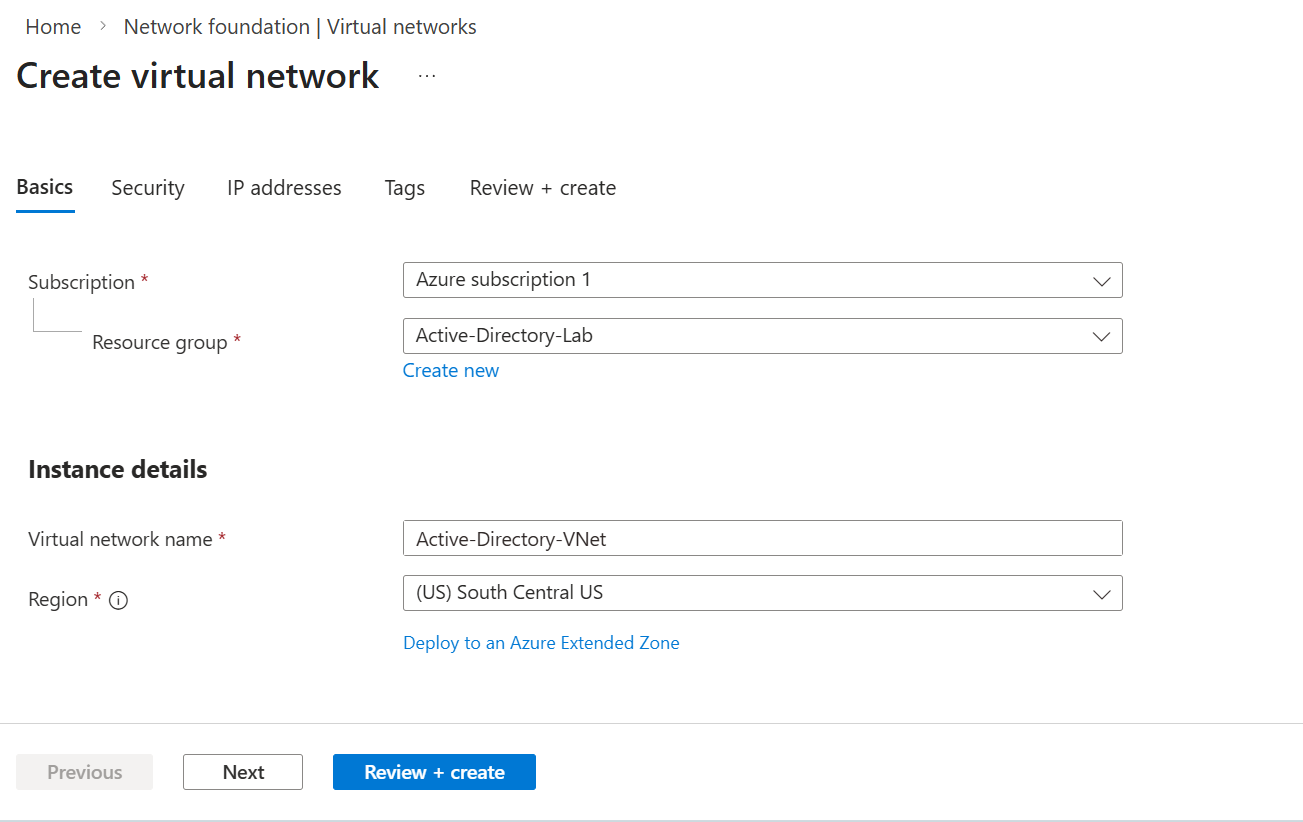1303x822 pixels.
Task: Click the blue Review + create button
Action: 434,772
